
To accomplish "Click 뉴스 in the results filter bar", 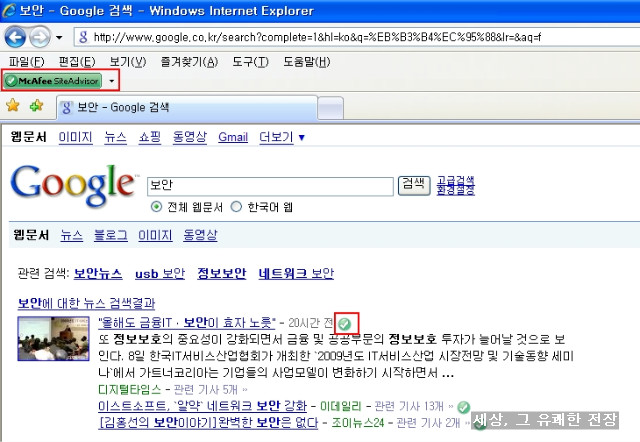I will tap(71, 235).
